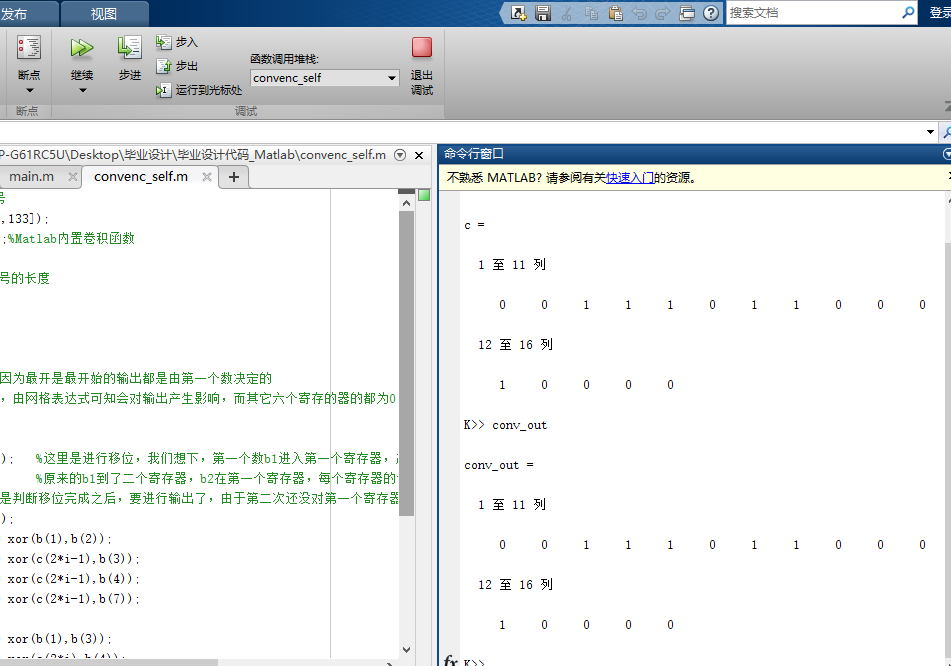The width and height of the screenshot is (951, 666).
Task: Select the main.m editor tab
Action: (x=35, y=176)
